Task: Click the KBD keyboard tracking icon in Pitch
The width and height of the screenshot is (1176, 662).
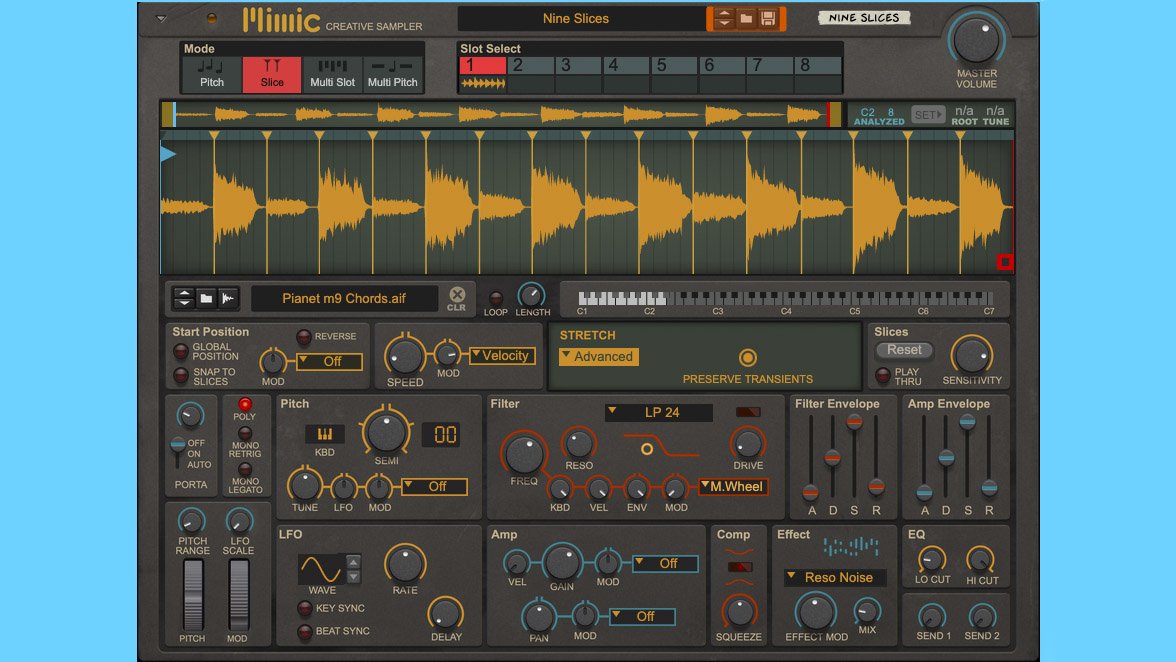Action: pos(324,434)
